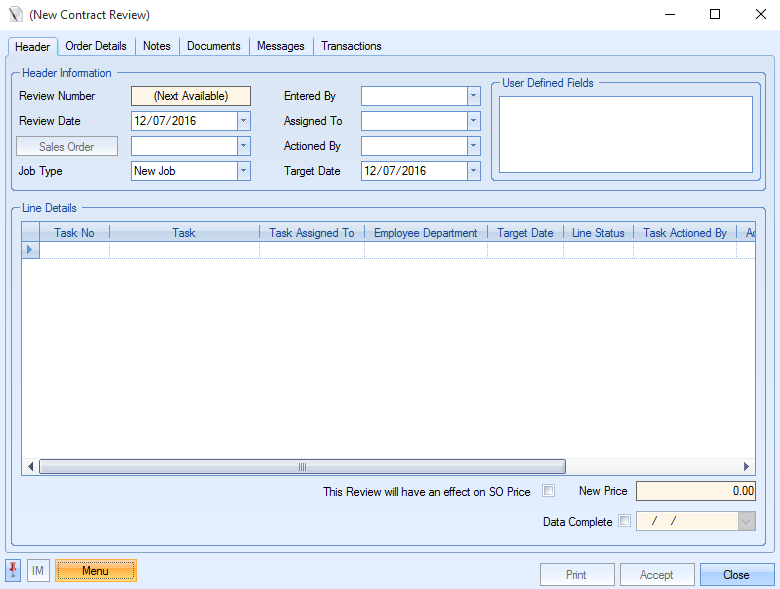Open the Entered By dropdown
Screen dimensions: 780x589
[473, 96]
